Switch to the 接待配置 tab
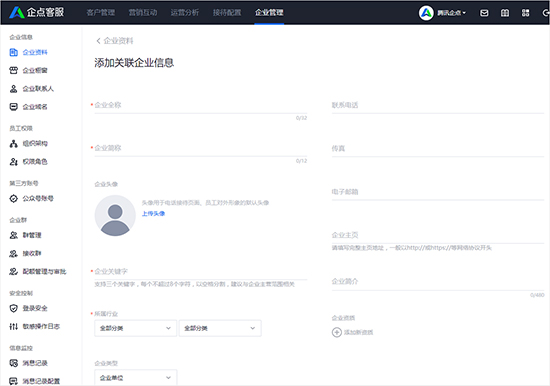550x386 pixels. point(227,13)
